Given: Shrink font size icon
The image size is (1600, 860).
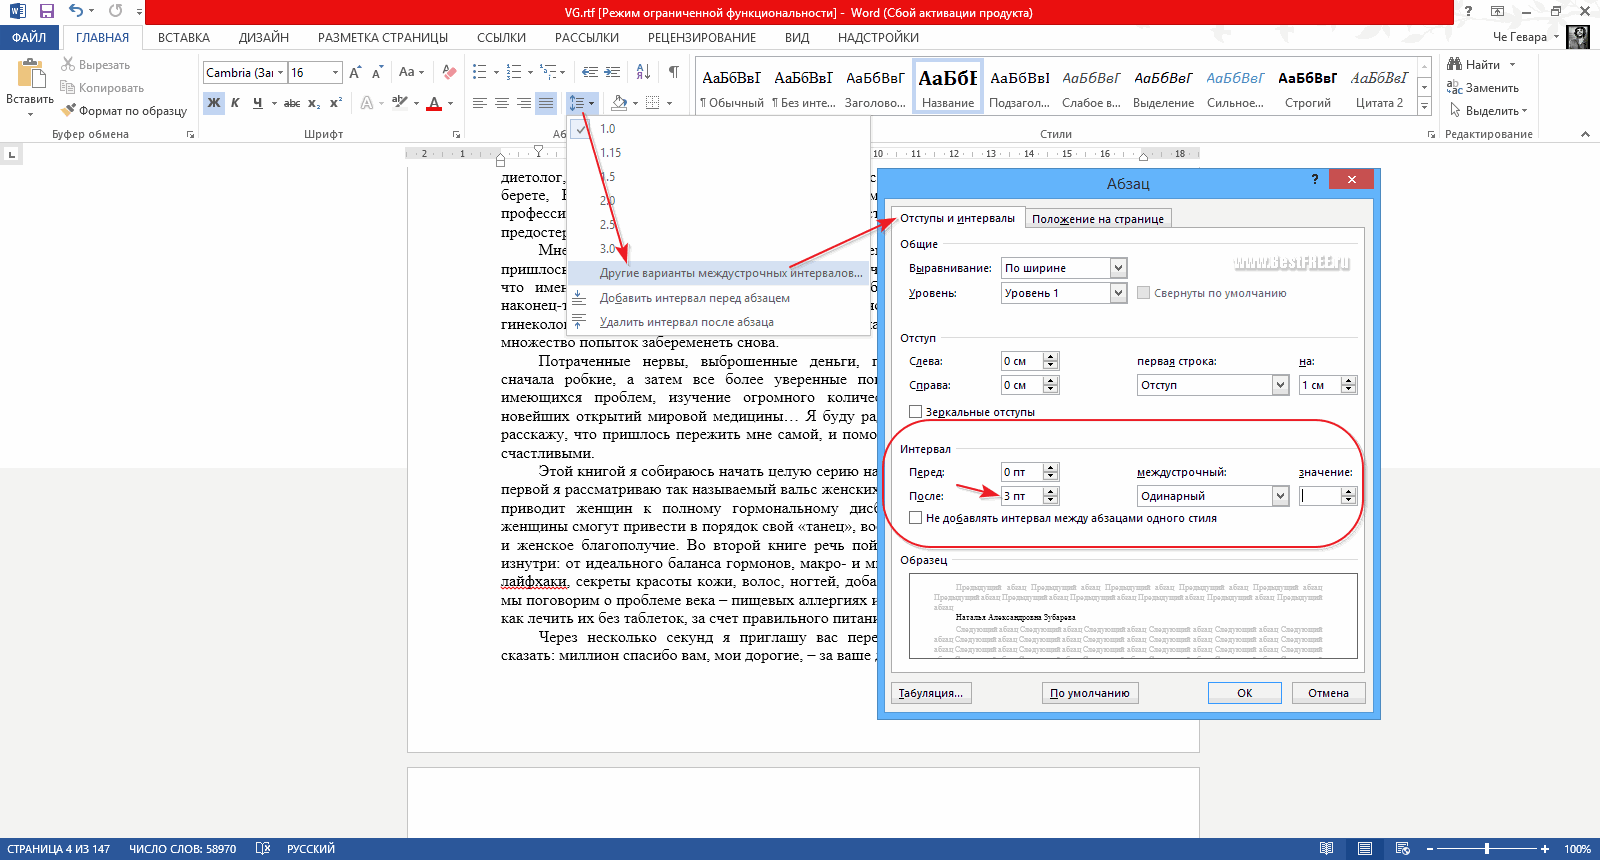Looking at the screenshot, I should pos(377,72).
